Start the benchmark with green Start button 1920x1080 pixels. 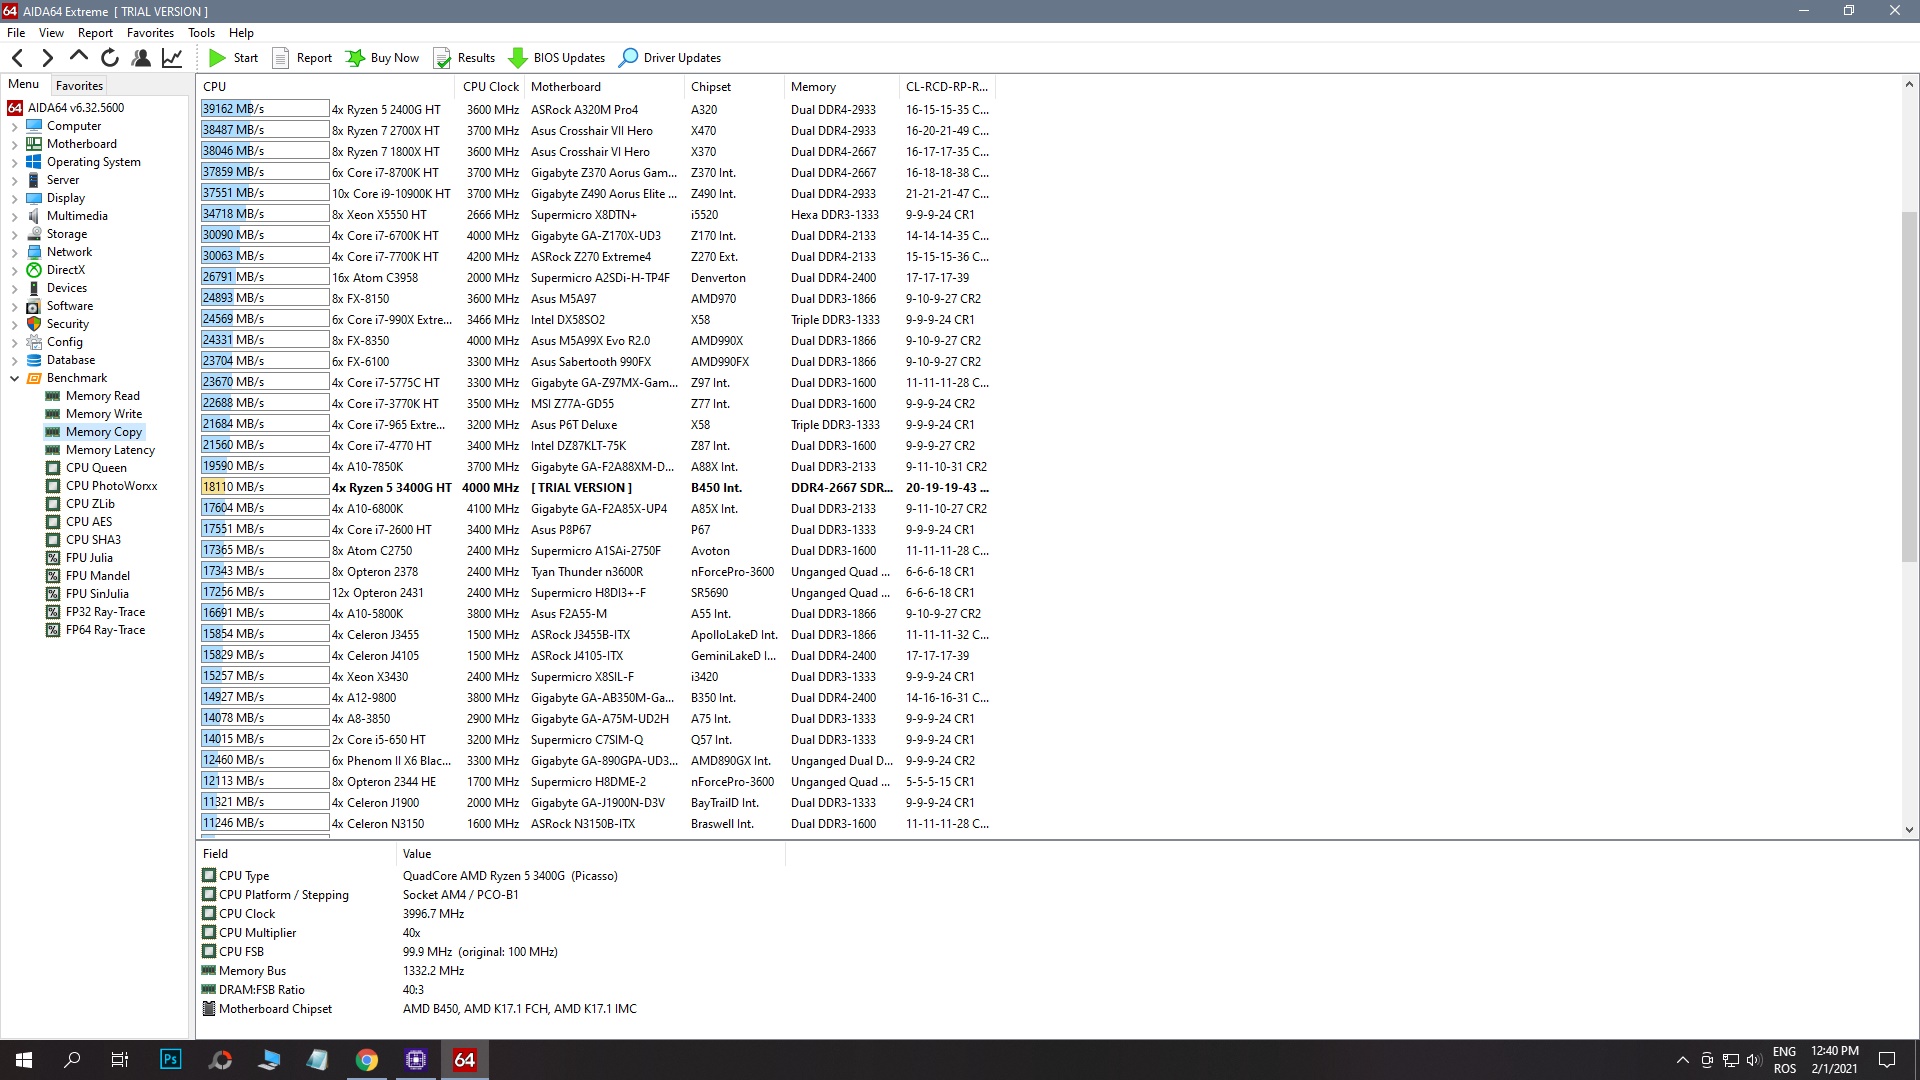234,58
